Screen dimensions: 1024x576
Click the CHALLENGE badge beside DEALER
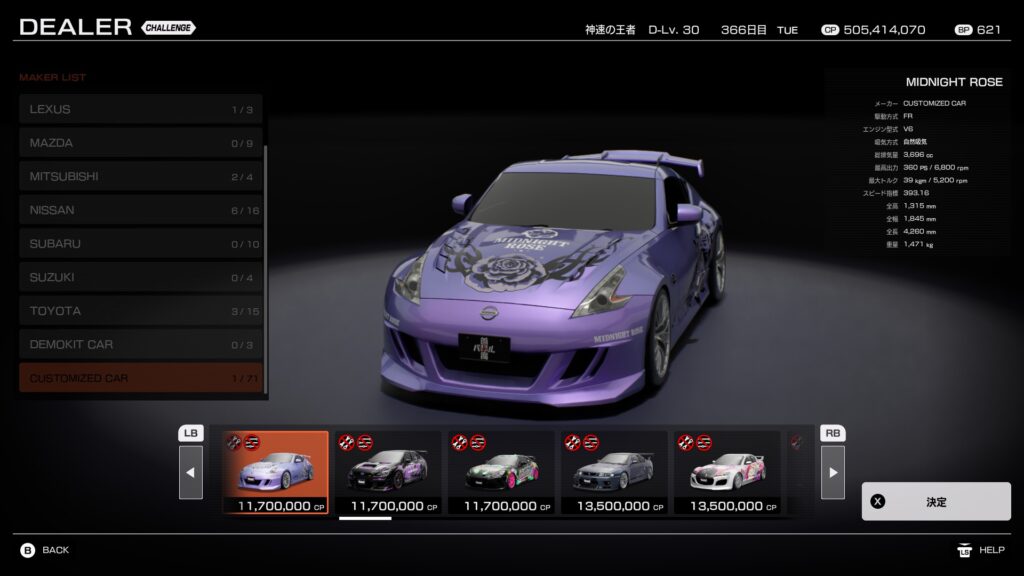pos(168,27)
